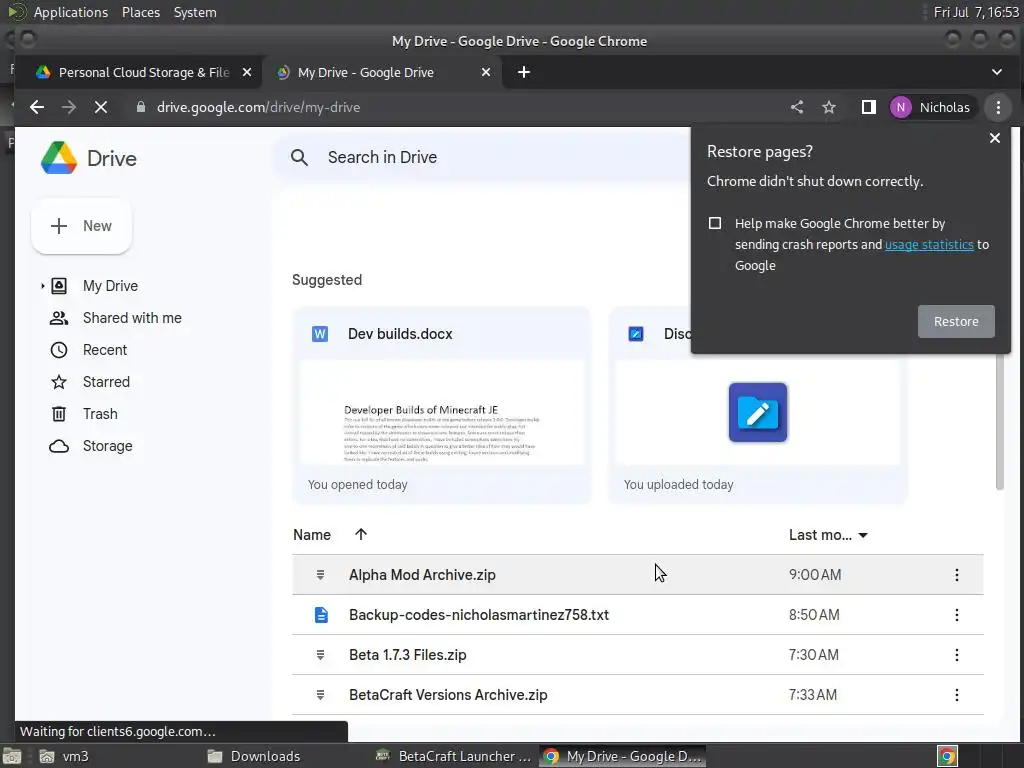Close the My Drive - Google Drive tab
The width and height of the screenshot is (1024, 768).
click(x=486, y=72)
